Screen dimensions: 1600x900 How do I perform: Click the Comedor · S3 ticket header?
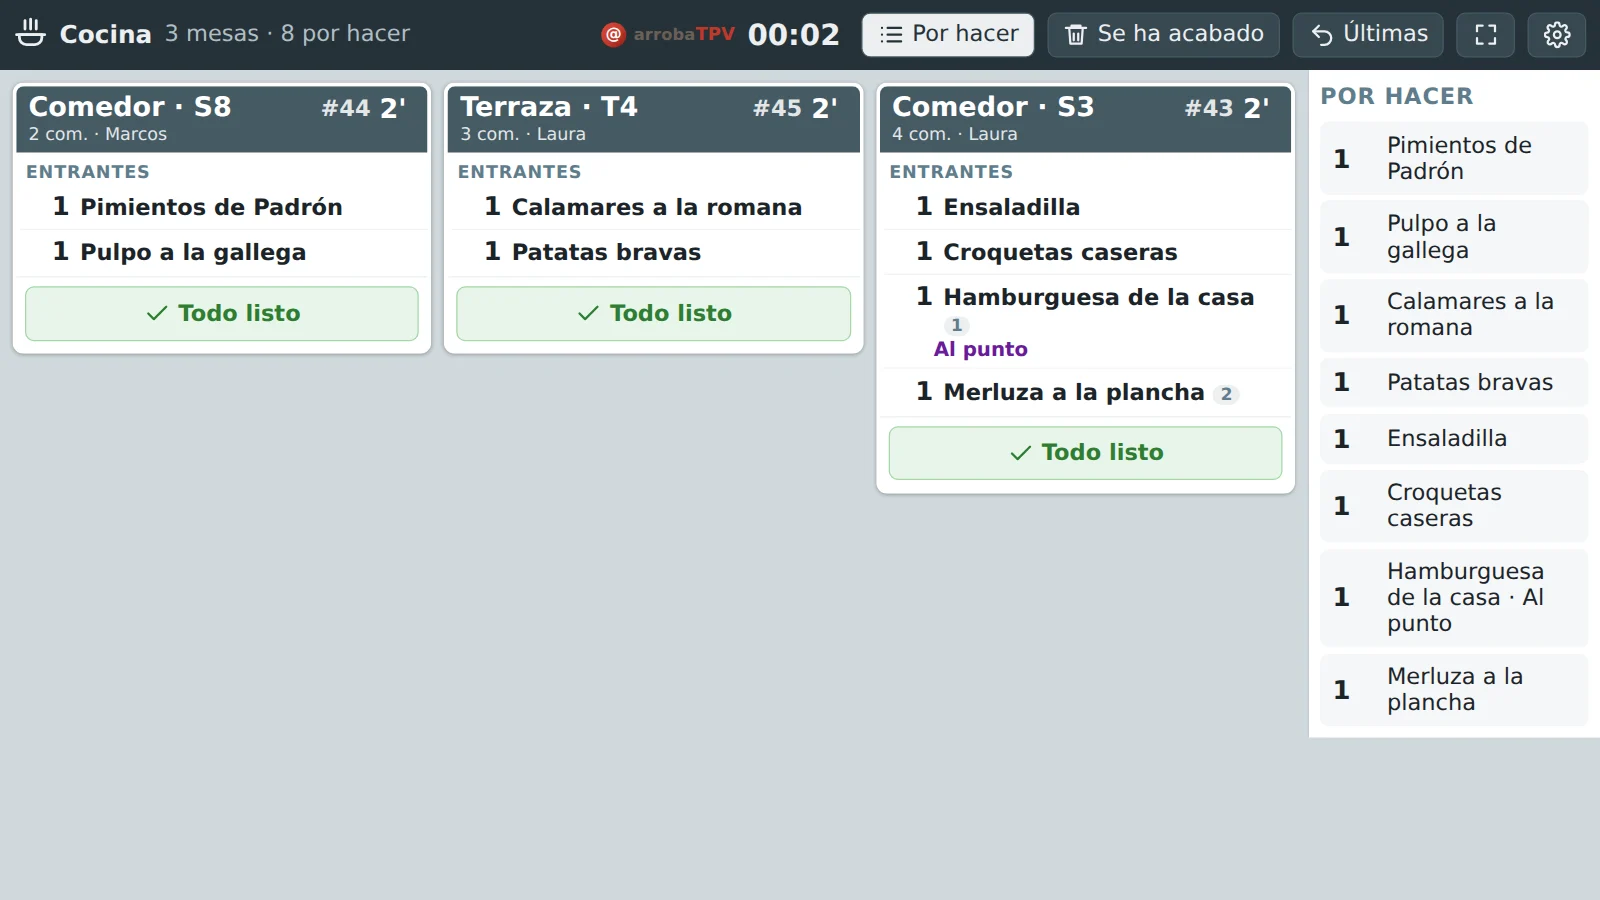pos(1086,118)
